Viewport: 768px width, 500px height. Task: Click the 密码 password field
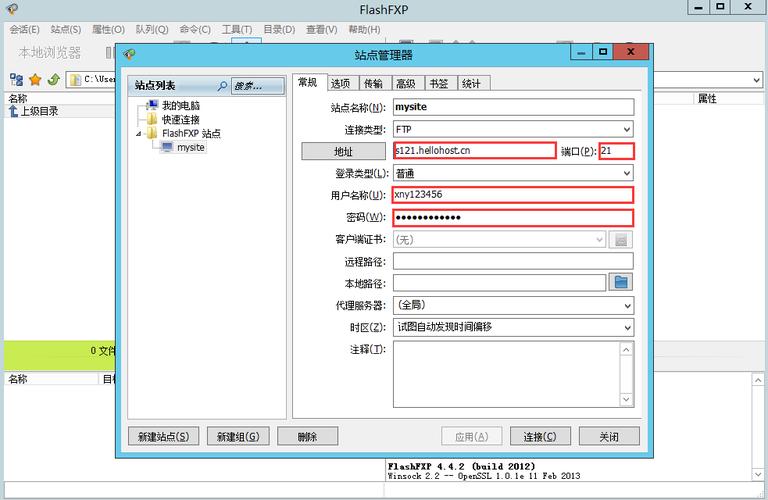tap(512, 218)
